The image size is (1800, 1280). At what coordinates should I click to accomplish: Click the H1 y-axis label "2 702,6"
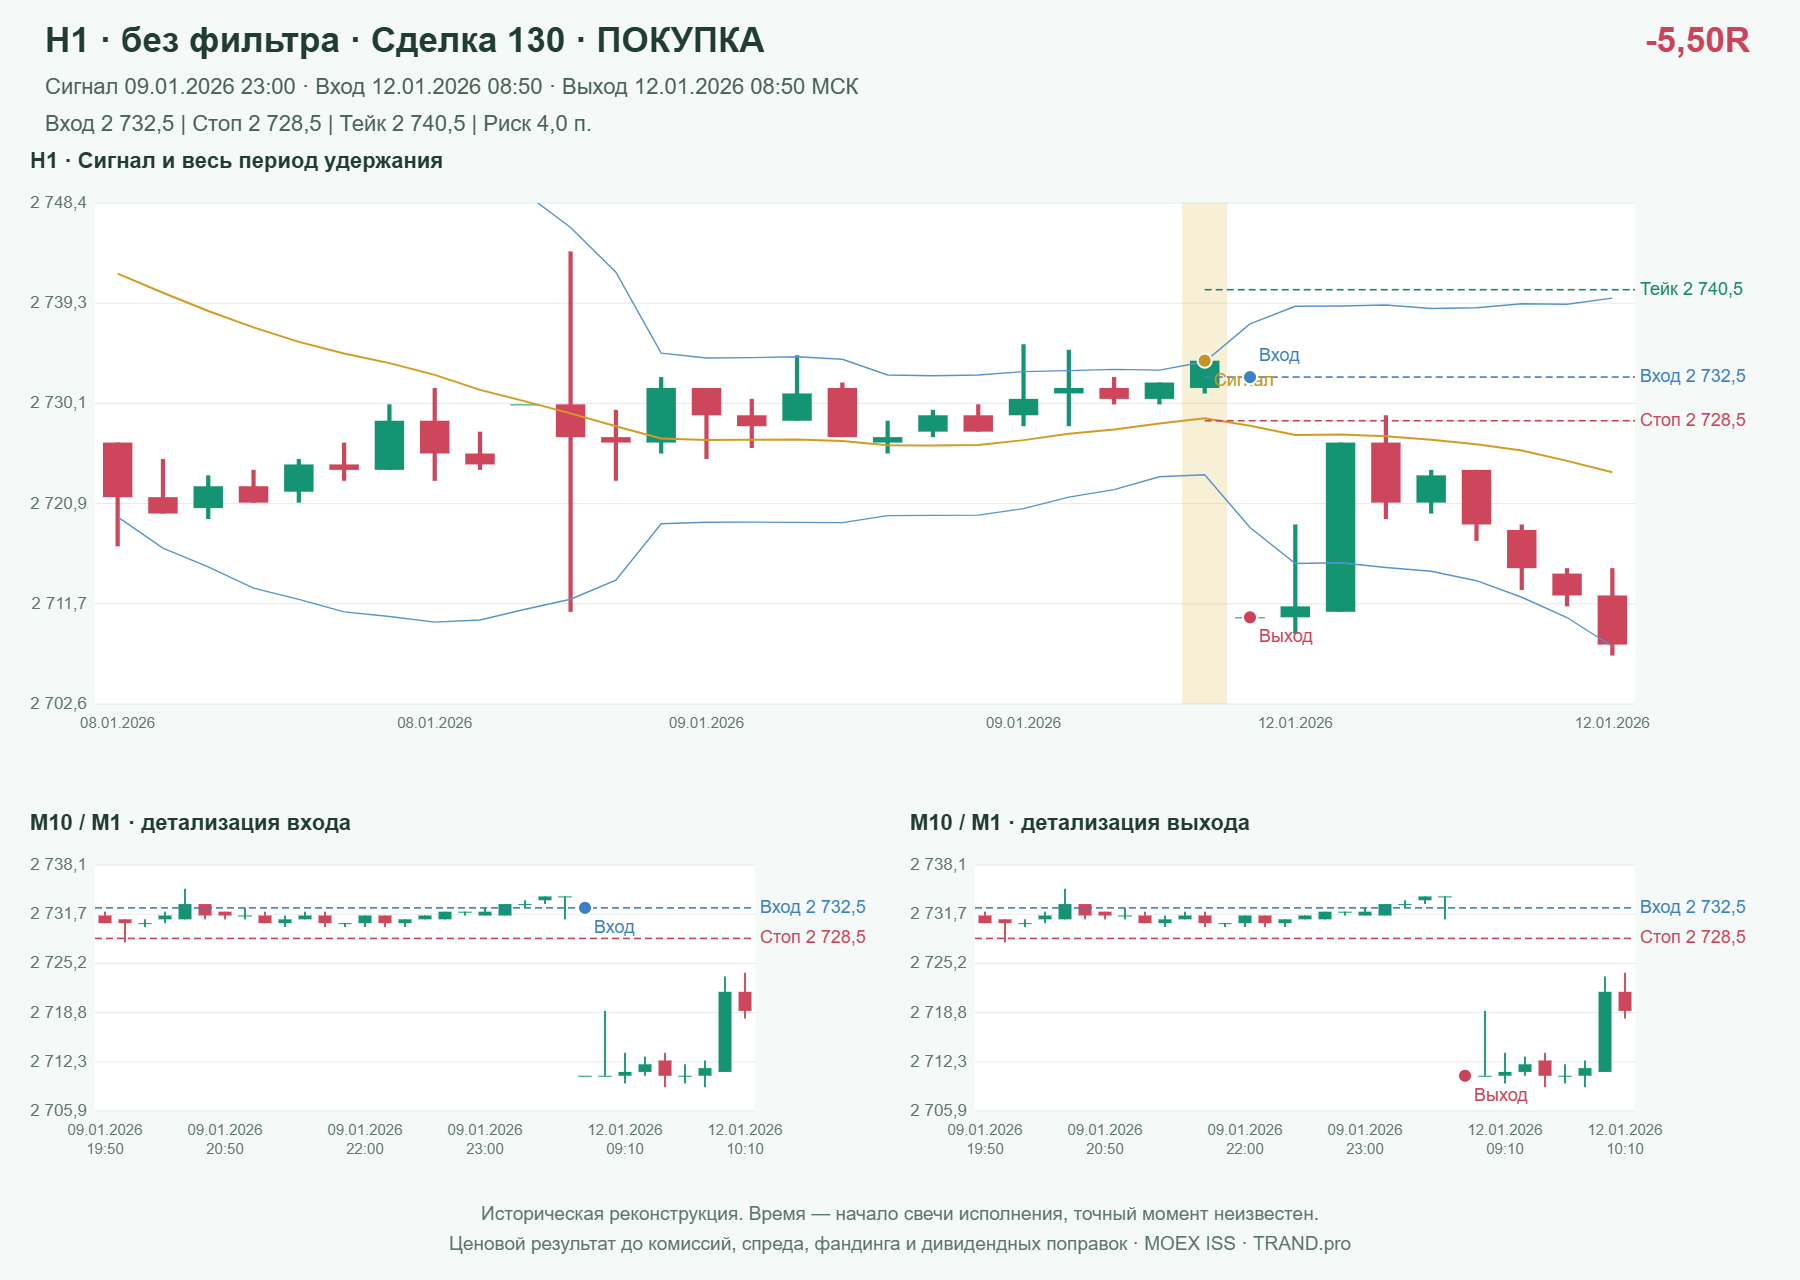tap(58, 704)
